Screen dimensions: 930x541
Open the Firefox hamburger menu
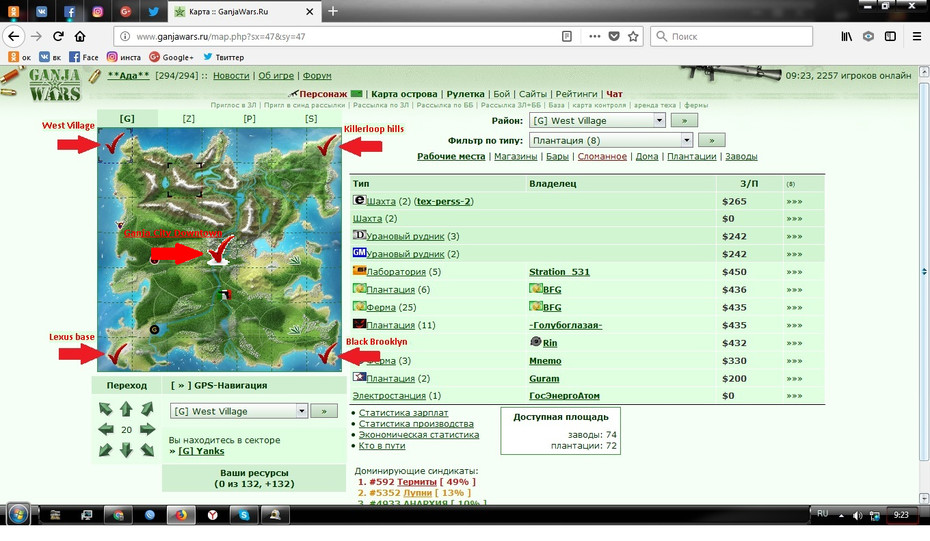point(916,36)
